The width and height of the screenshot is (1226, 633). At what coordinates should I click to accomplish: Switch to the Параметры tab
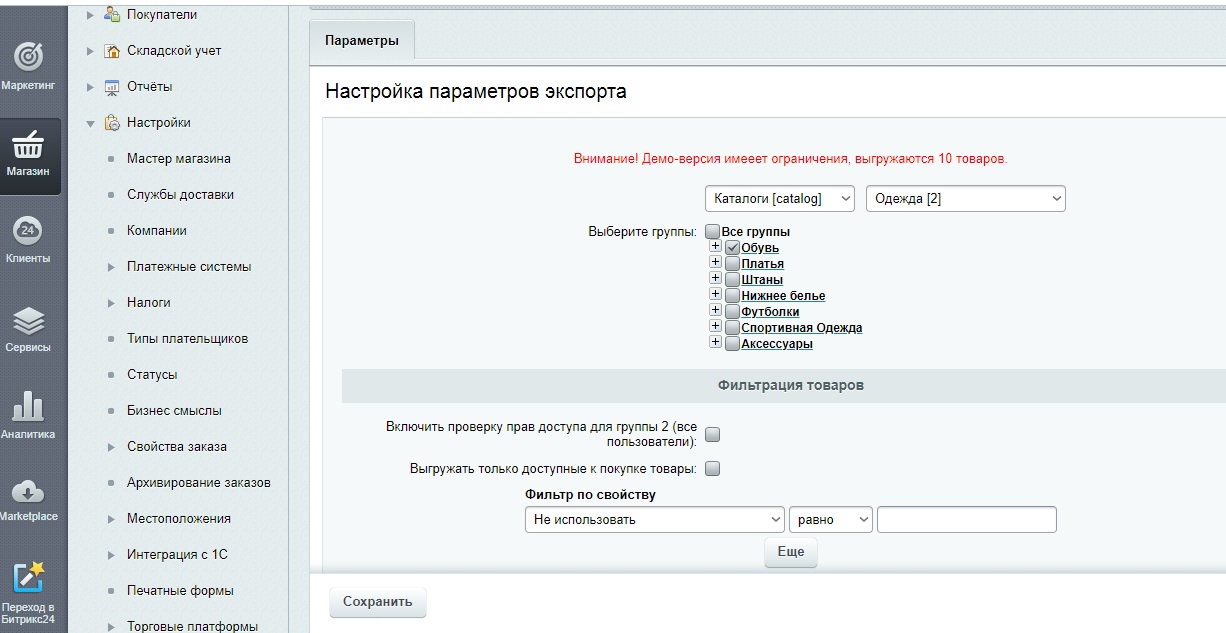[363, 41]
